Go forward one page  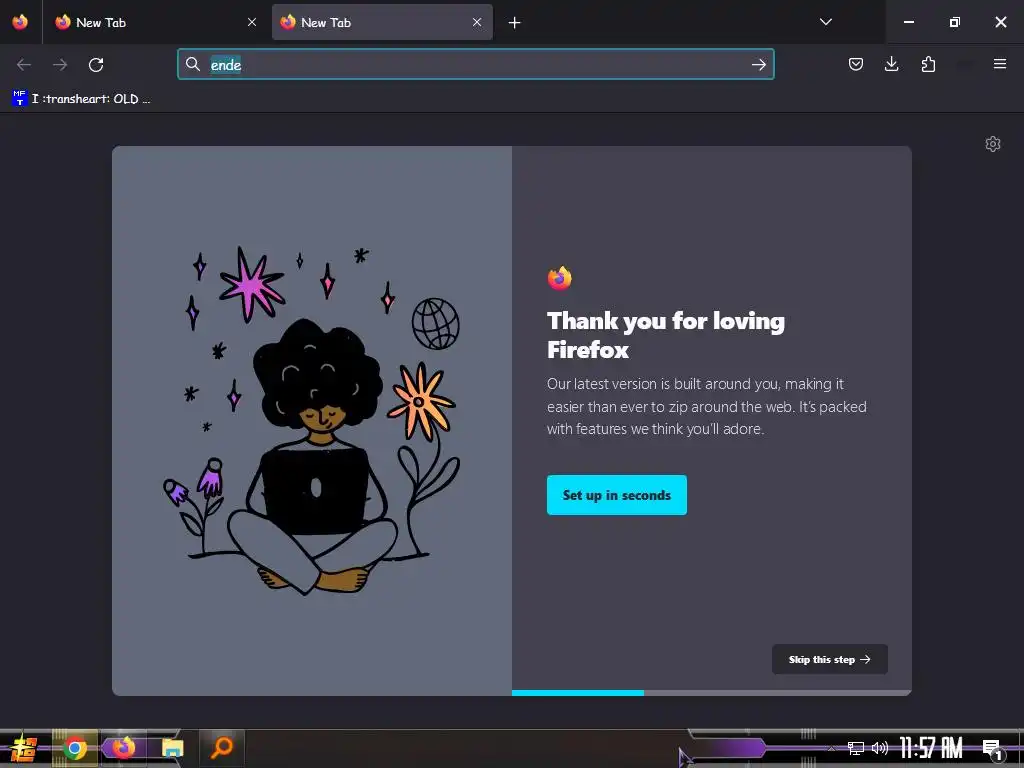(60, 65)
